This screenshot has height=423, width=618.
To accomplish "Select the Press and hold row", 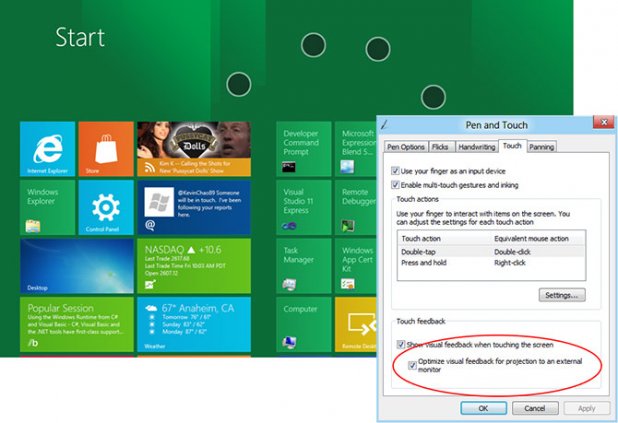I will coord(491,263).
